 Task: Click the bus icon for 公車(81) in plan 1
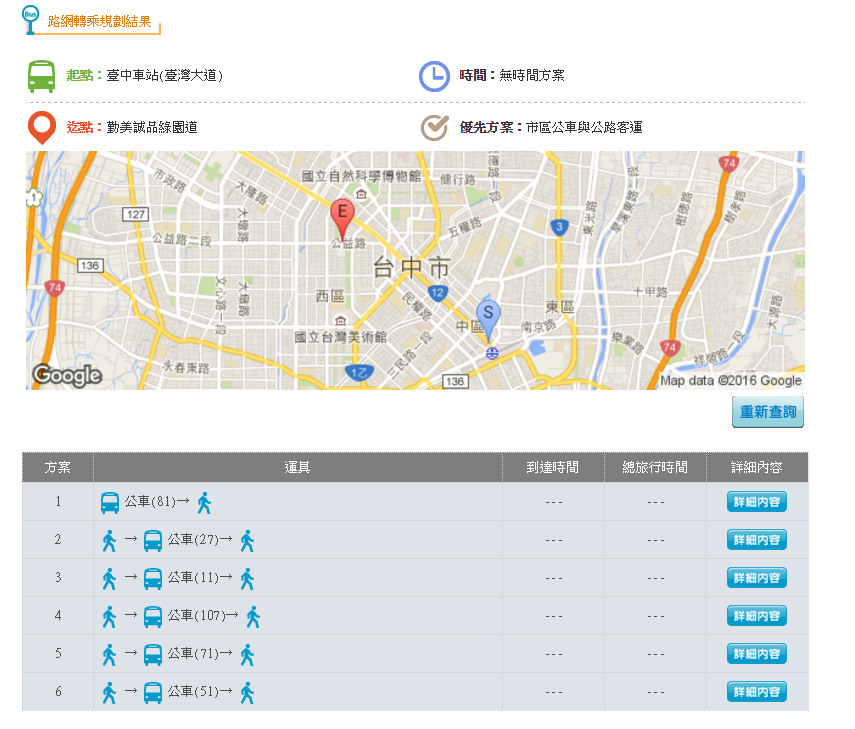110,502
